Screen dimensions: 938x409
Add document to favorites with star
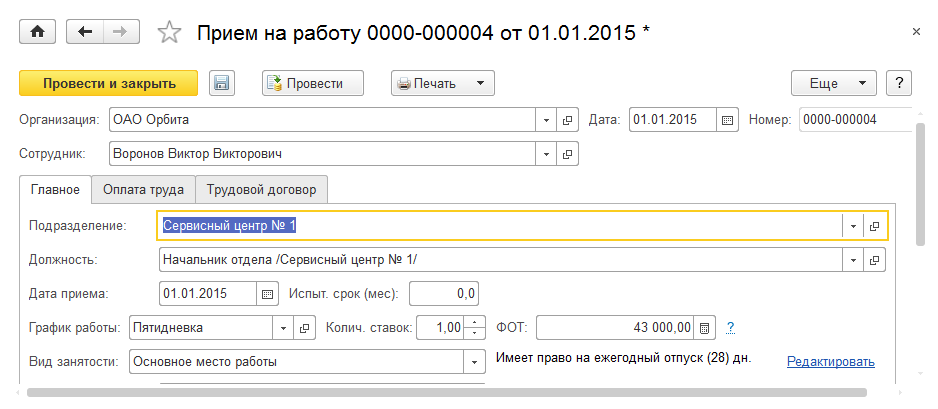[170, 33]
